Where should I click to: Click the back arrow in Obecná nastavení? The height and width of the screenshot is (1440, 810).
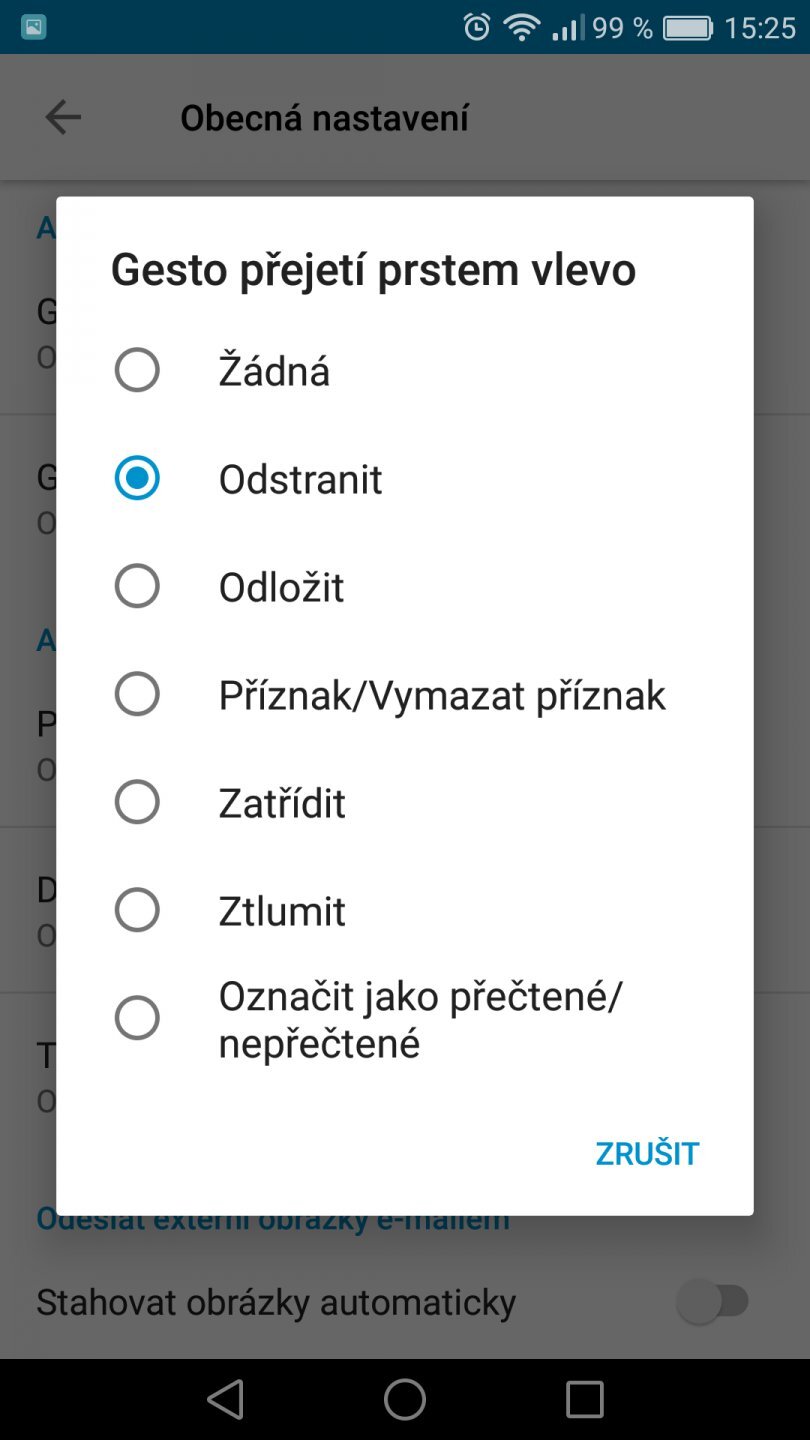click(63, 117)
